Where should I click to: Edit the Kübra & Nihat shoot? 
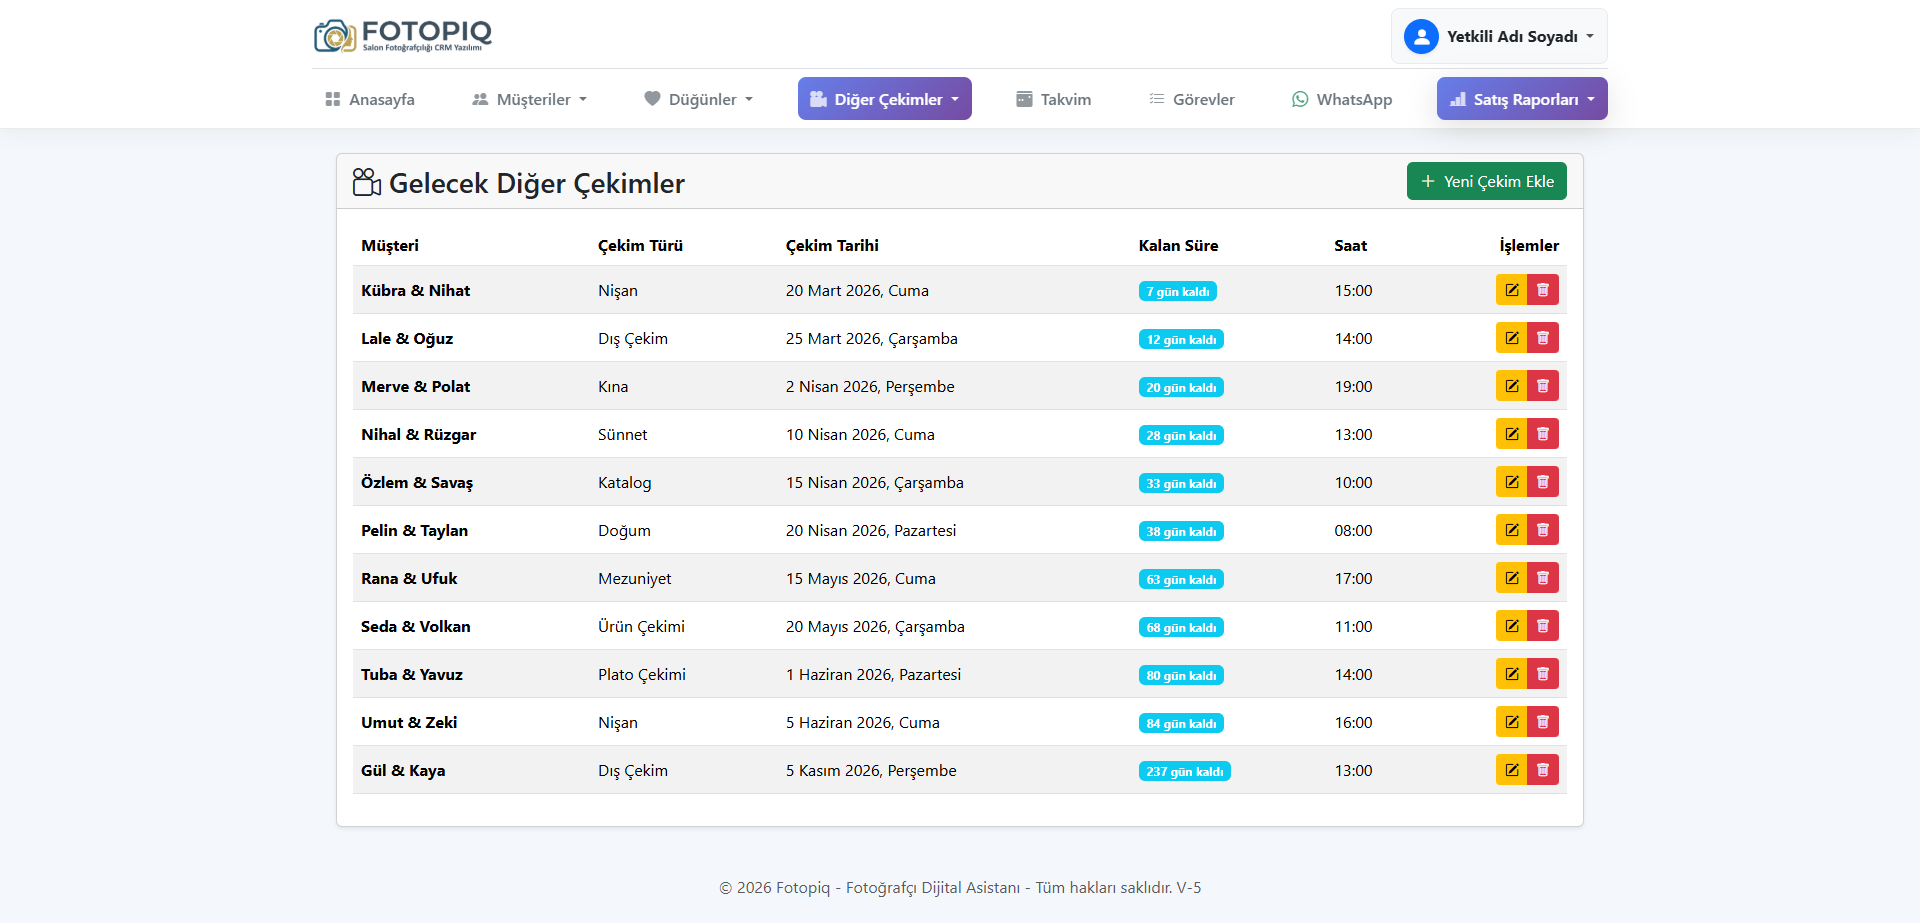(x=1511, y=290)
